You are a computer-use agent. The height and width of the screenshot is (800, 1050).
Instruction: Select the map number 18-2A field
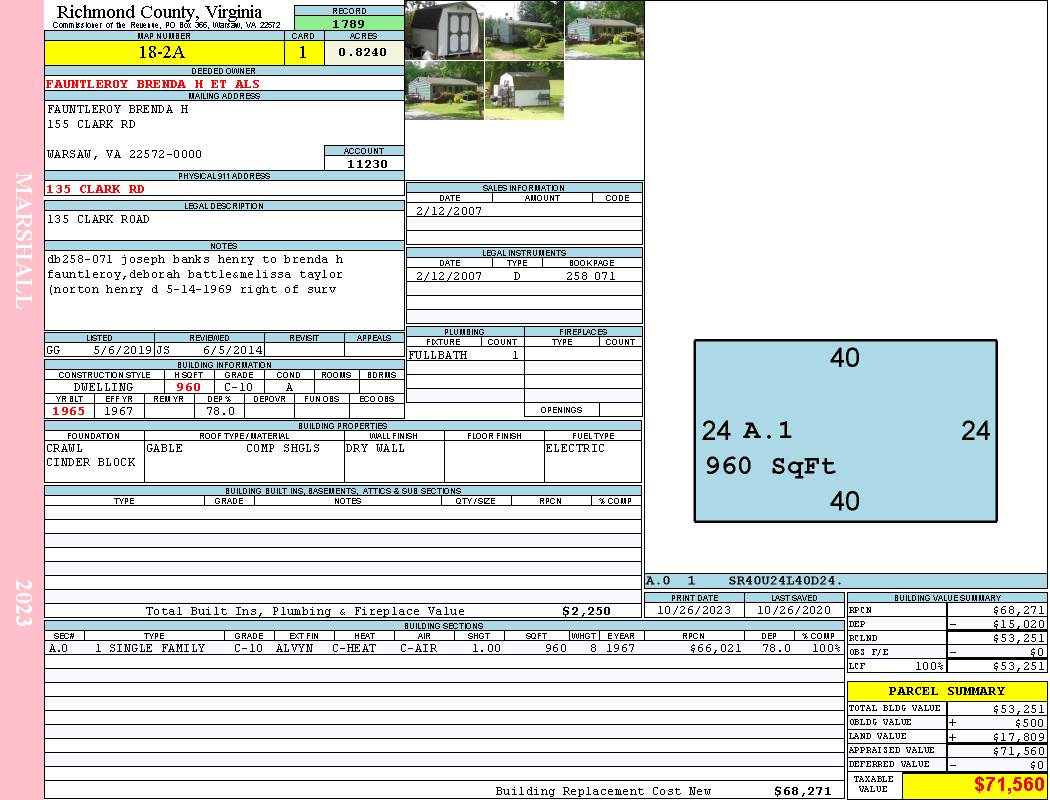[164, 53]
